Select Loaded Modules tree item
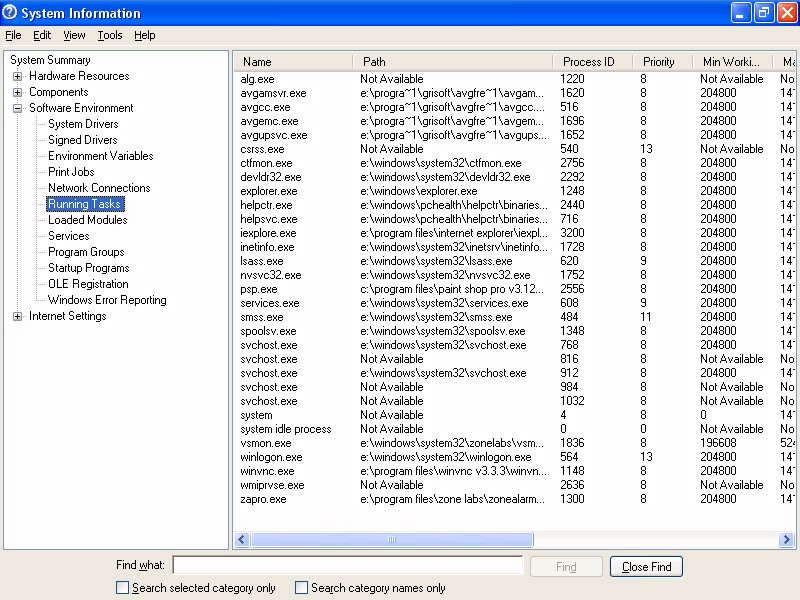The width and height of the screenshot is (800, 600). click(x=87, y=220)
